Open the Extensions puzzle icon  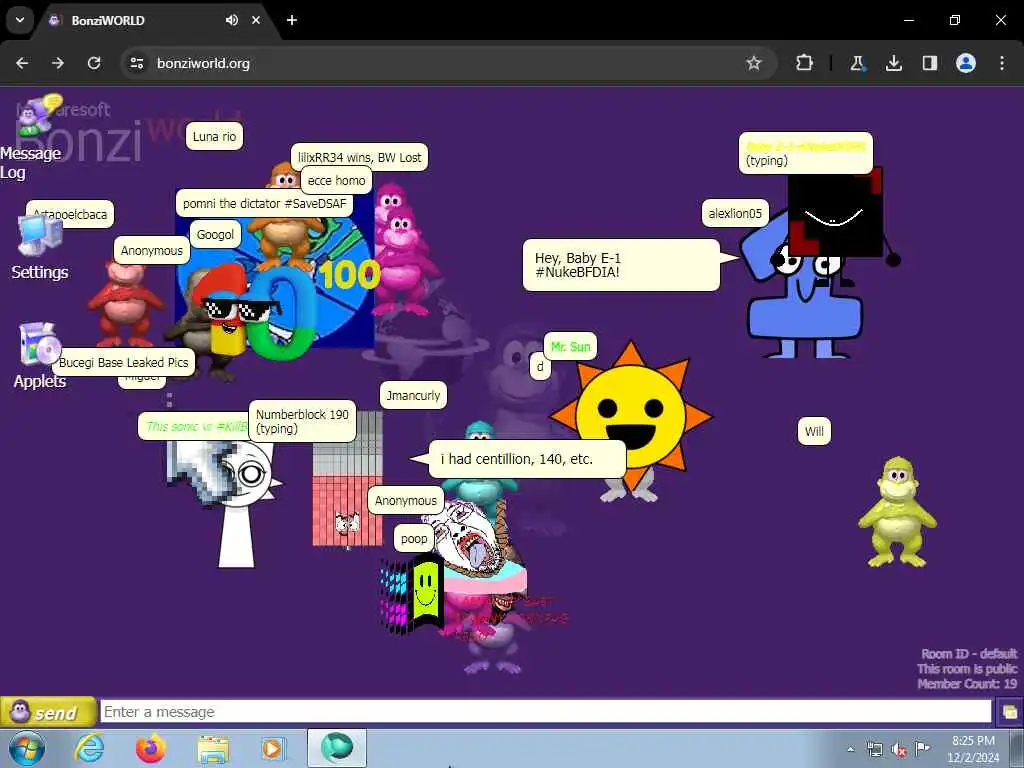click(x=804, y=63)
